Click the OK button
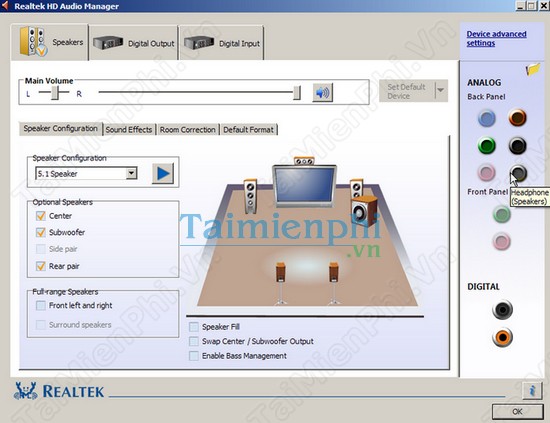Screen dimensions: 550x423 (518, 412)
